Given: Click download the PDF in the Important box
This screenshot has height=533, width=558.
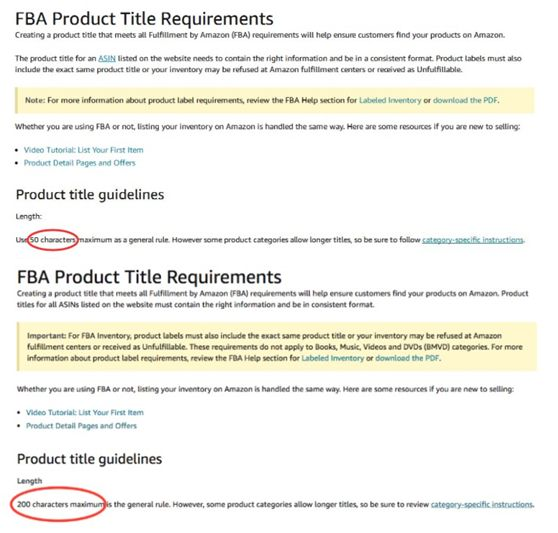Looking at the screenshot, I should (x=407, y=358).
